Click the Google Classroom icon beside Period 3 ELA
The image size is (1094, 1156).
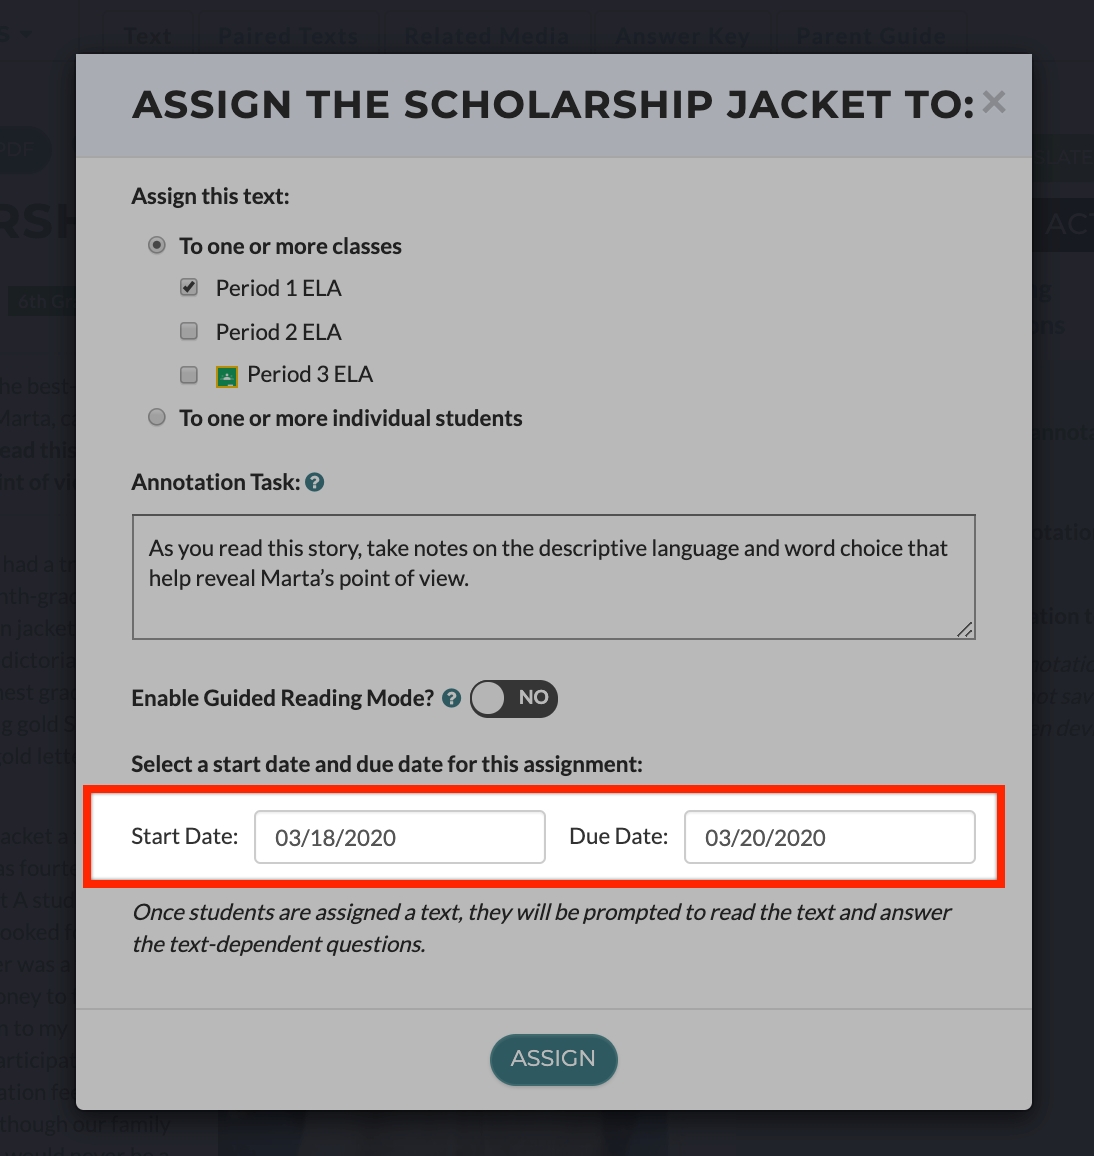point(227,377)
